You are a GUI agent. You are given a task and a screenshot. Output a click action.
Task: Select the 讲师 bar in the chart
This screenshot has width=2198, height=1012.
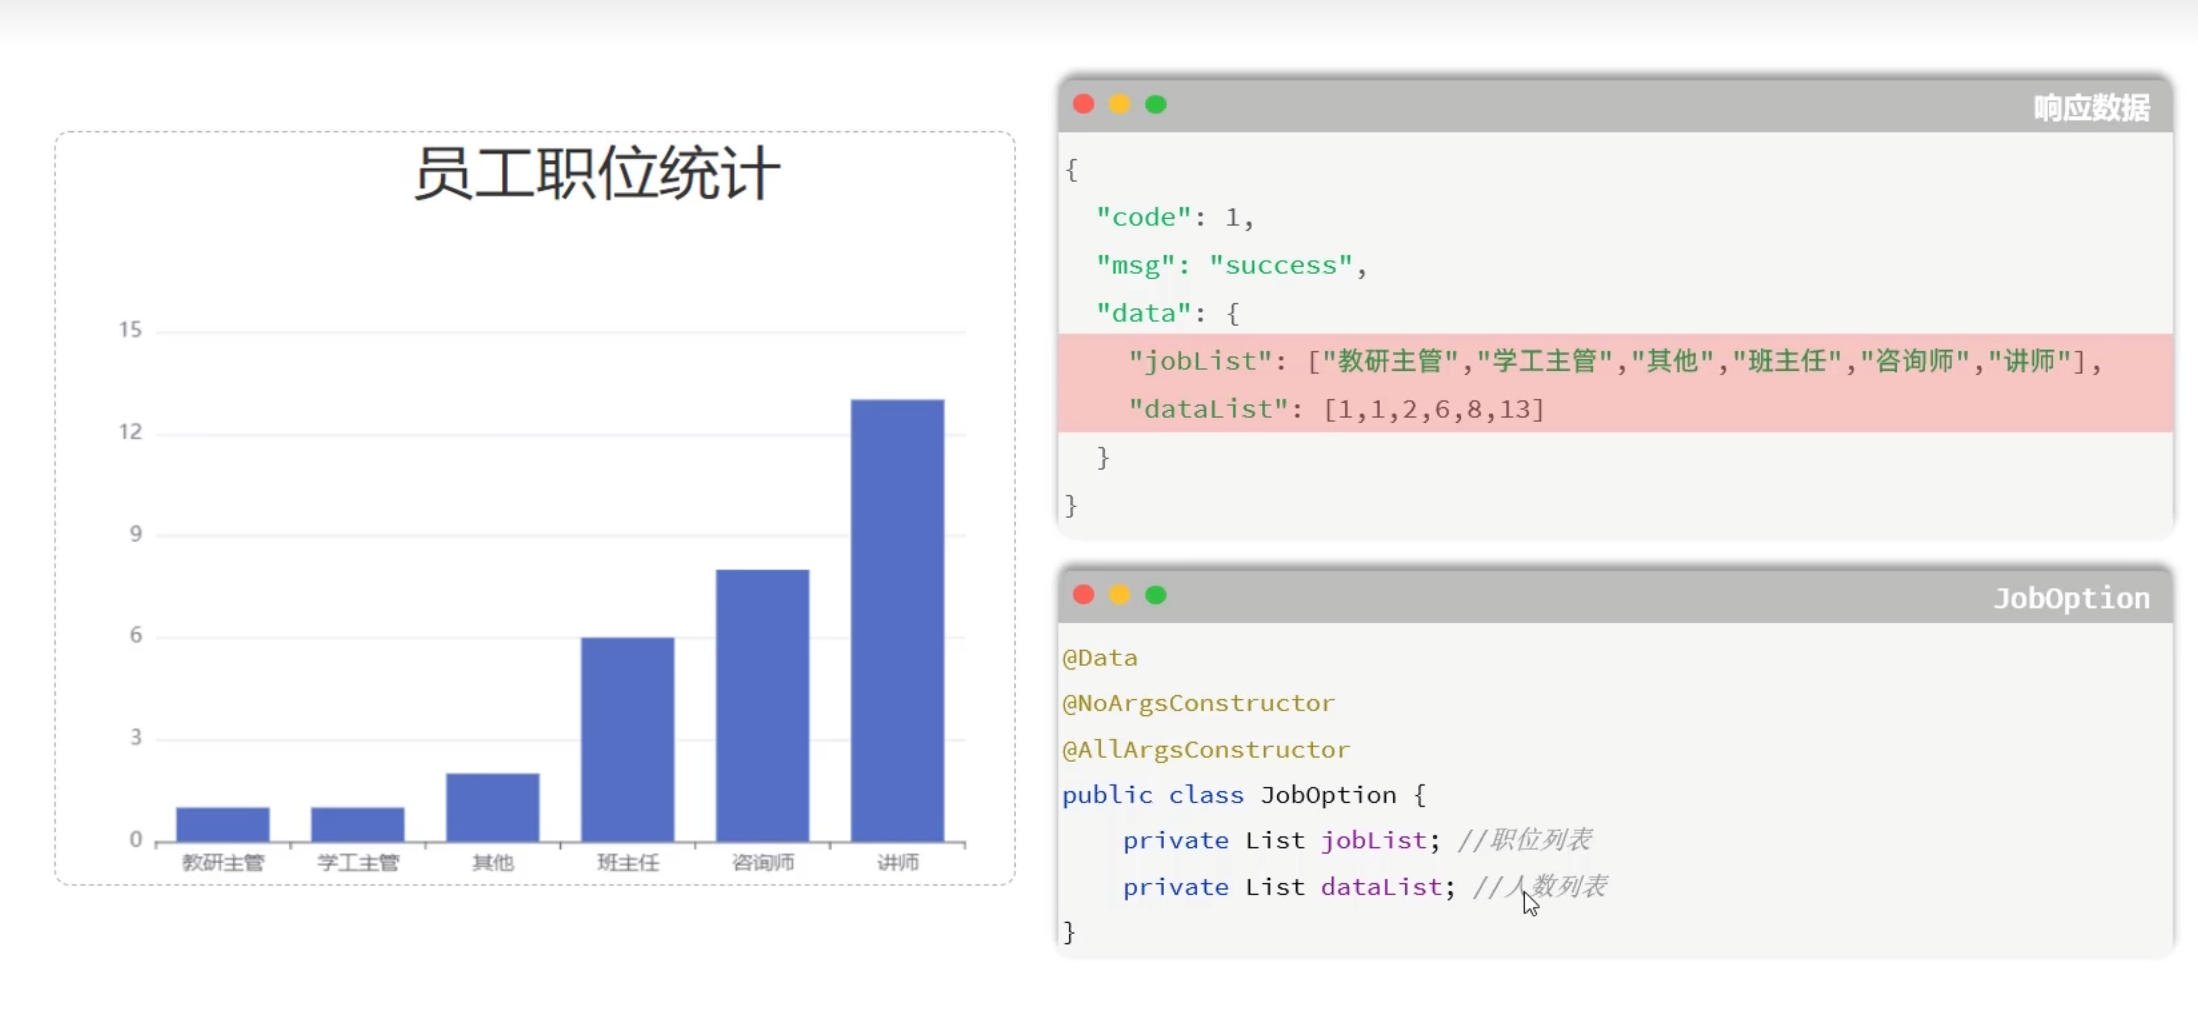[x=897, y=620]
